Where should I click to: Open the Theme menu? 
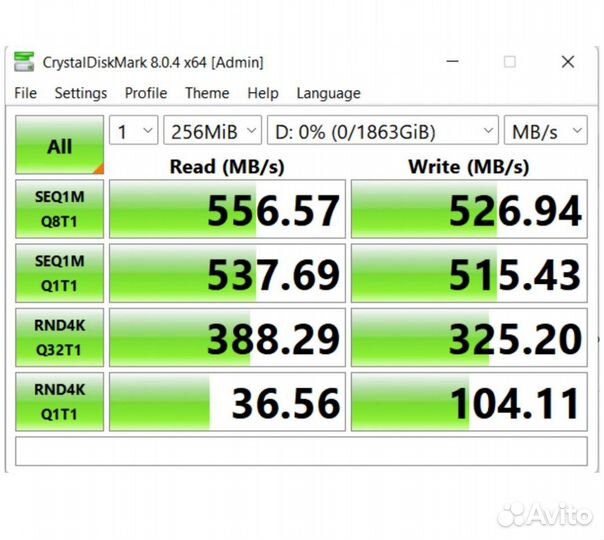207,93
